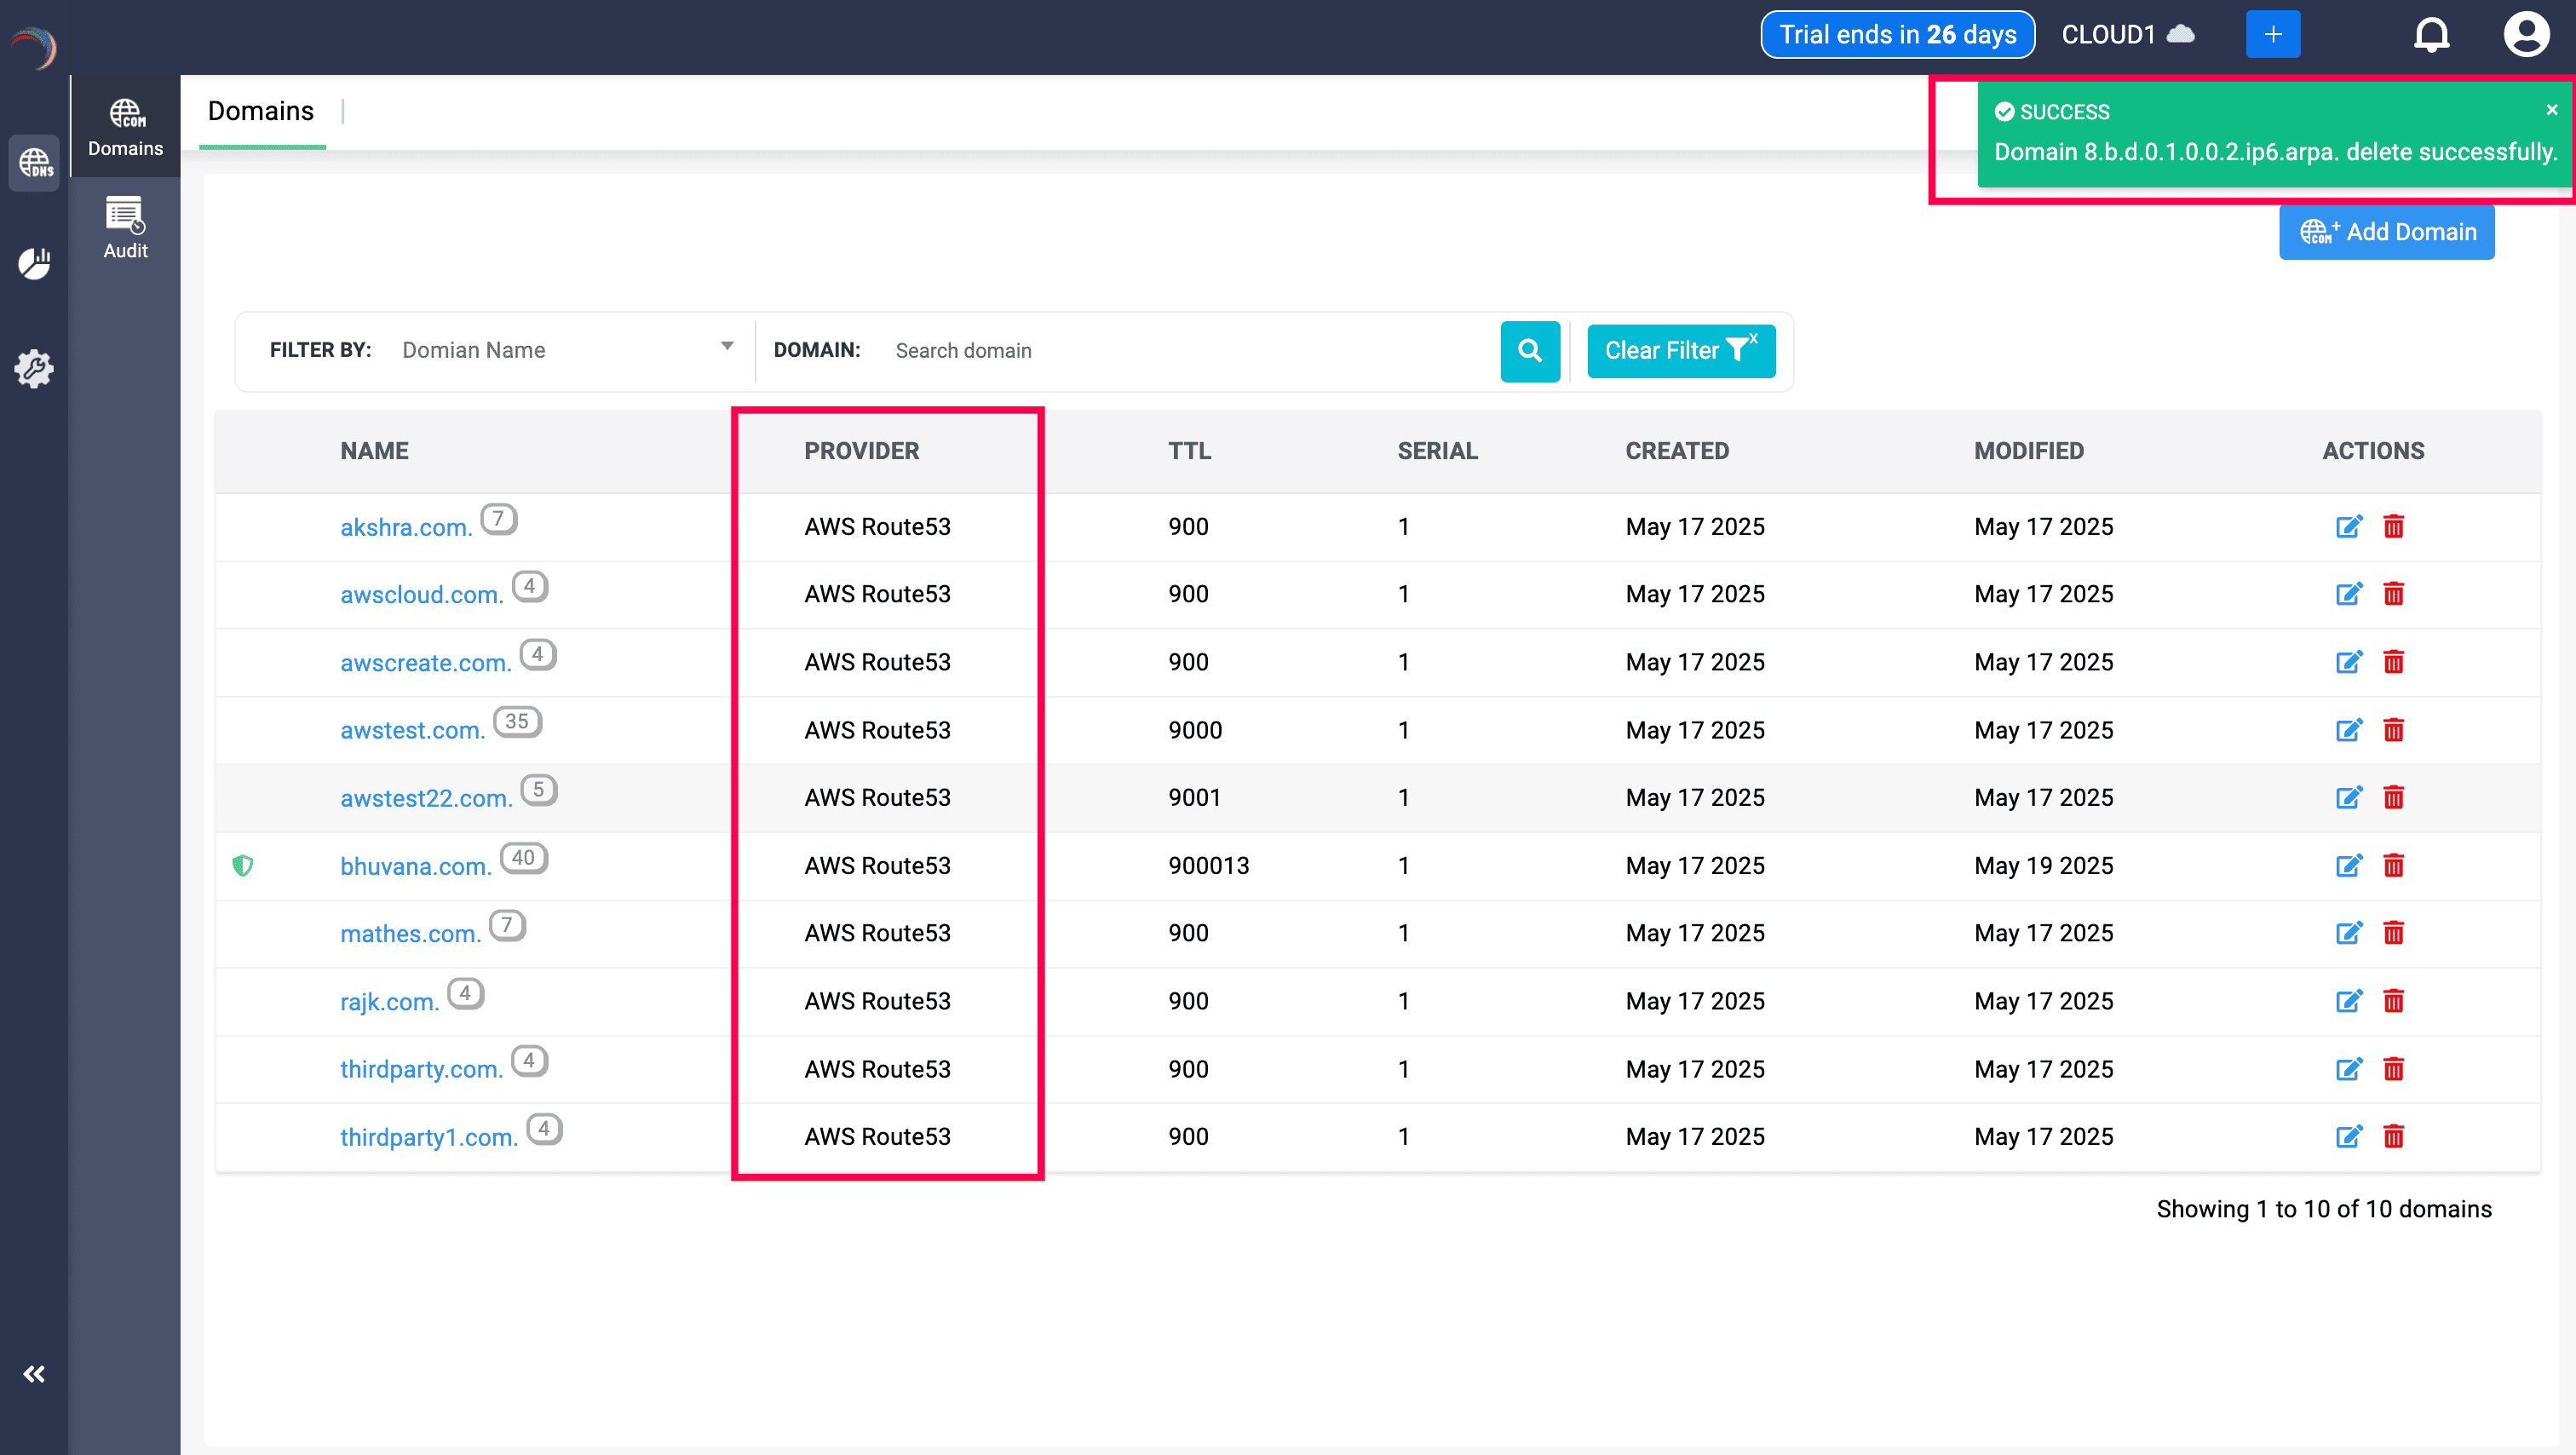
Task: Click the Search domain input field
Action: (1150, 350)
